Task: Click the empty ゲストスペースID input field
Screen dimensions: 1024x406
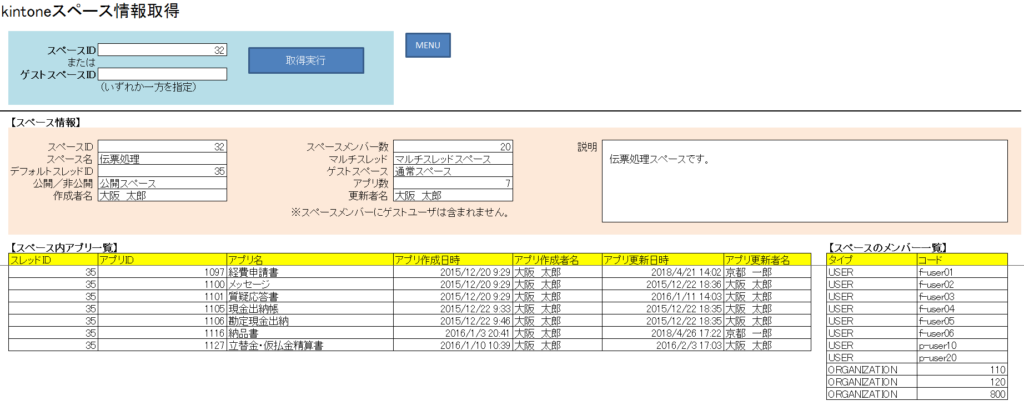Action: click(x=162, y=74)
